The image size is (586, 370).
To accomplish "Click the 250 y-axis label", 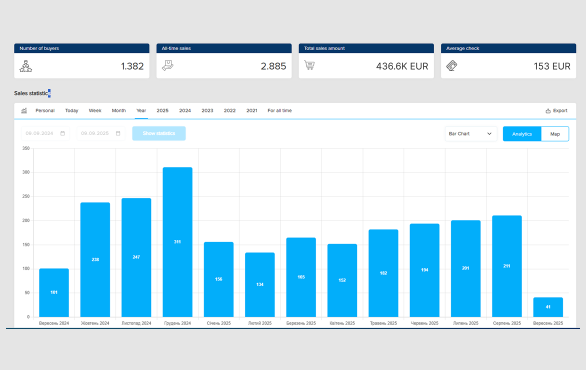I will (26, 197).
